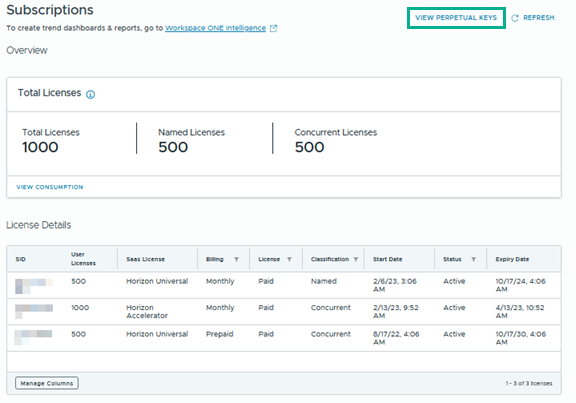This screenshot has width=576, height=403.
Task: Sort by Start Date column header
Action: coord(388,259)
